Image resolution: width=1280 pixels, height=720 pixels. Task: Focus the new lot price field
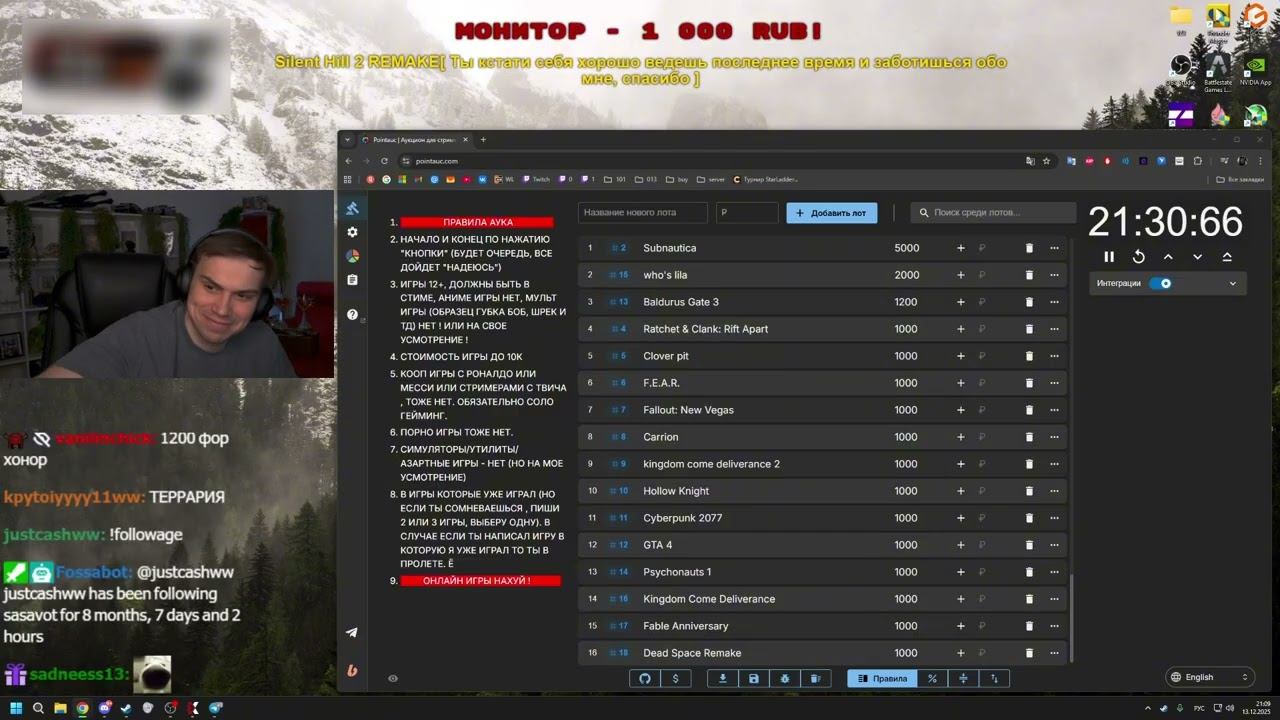pyautogui.click(x=747, y=213)
